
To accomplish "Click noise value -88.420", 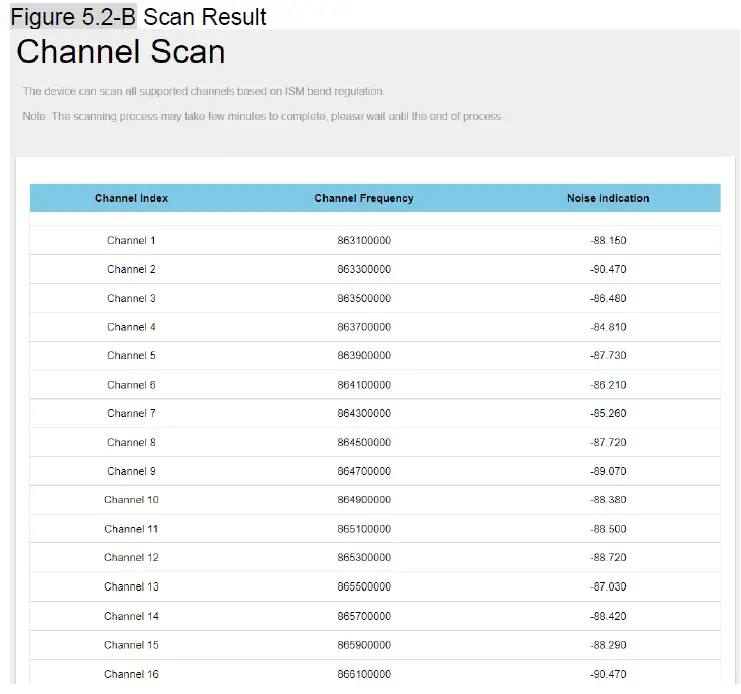I will tap(608, 617).
